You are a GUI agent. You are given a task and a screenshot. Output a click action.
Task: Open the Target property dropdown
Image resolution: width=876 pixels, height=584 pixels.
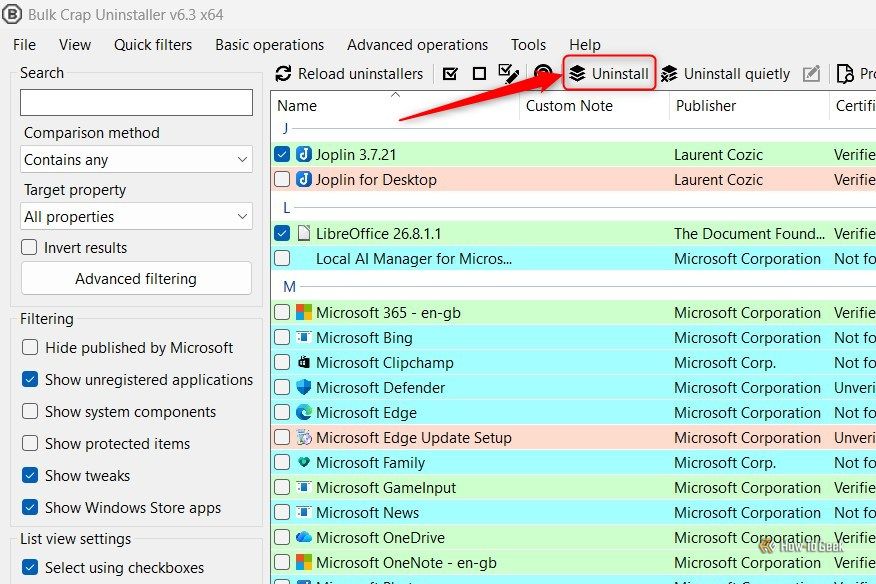click(x=136, y=216)
